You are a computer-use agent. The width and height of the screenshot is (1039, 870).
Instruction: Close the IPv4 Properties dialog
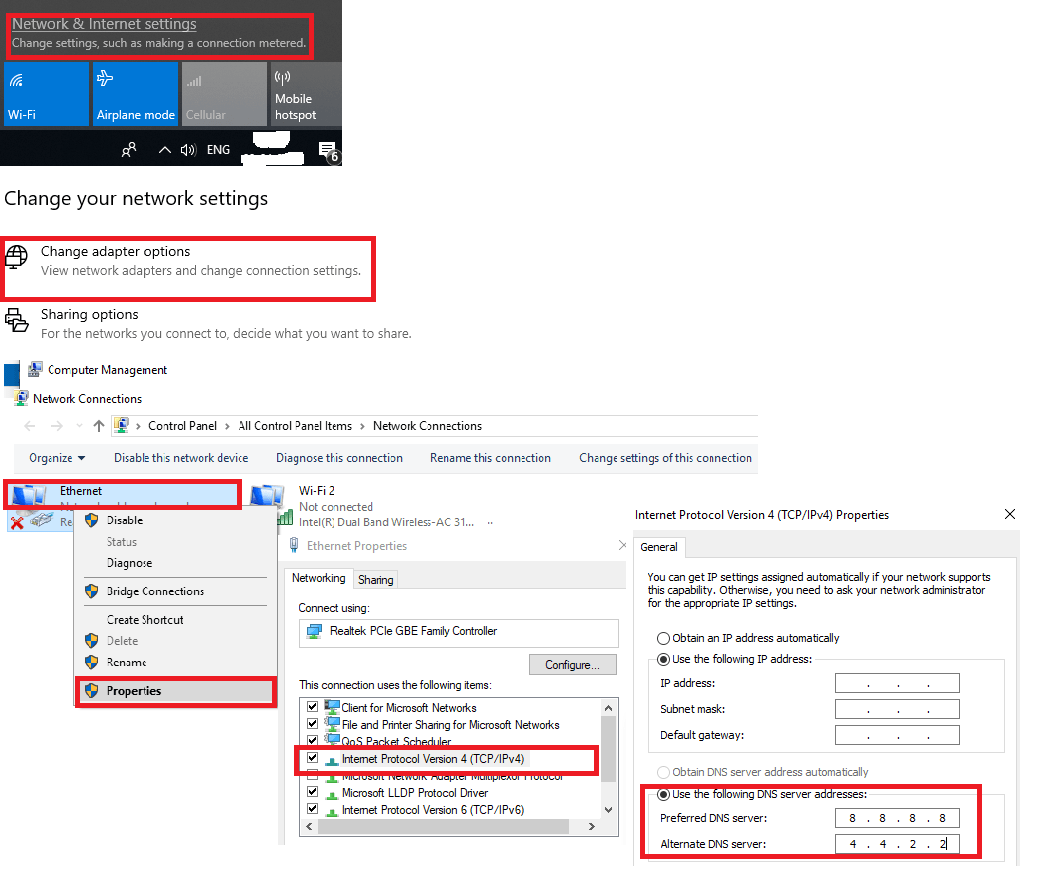tap(1010, 515)
